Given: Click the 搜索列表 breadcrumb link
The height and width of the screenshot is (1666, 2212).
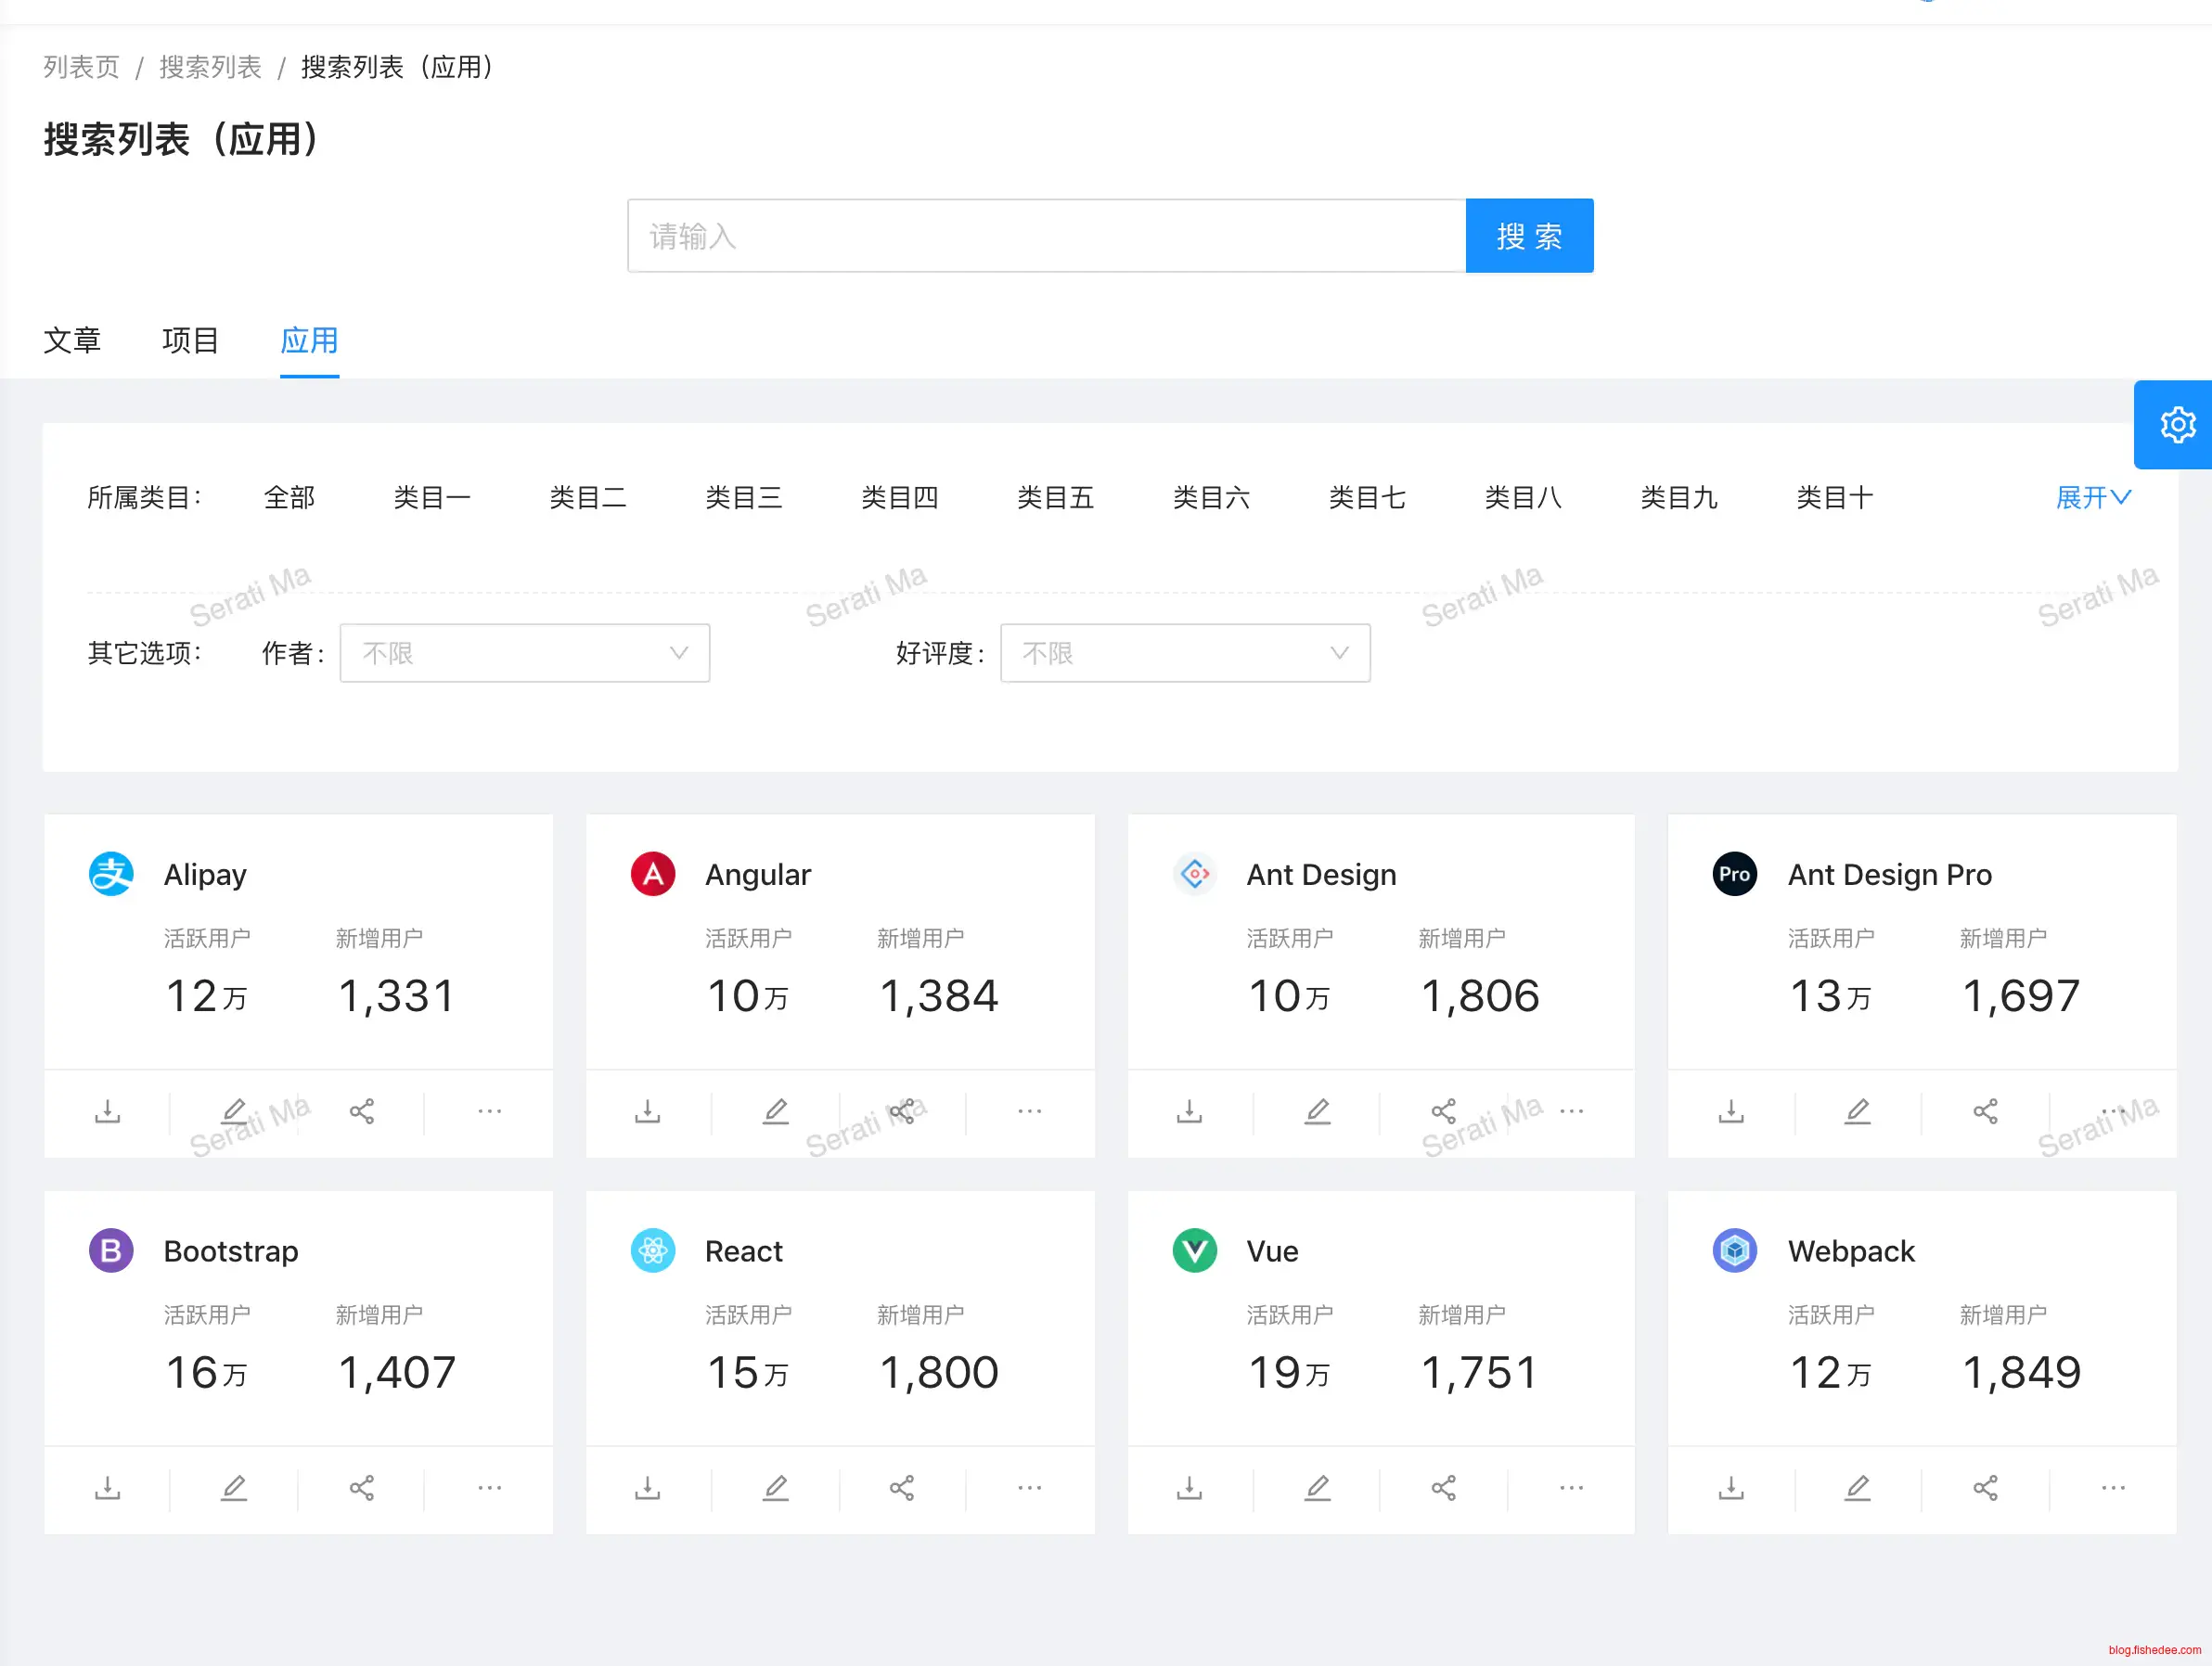Looking at the screenshot, I should coord(210,67).
